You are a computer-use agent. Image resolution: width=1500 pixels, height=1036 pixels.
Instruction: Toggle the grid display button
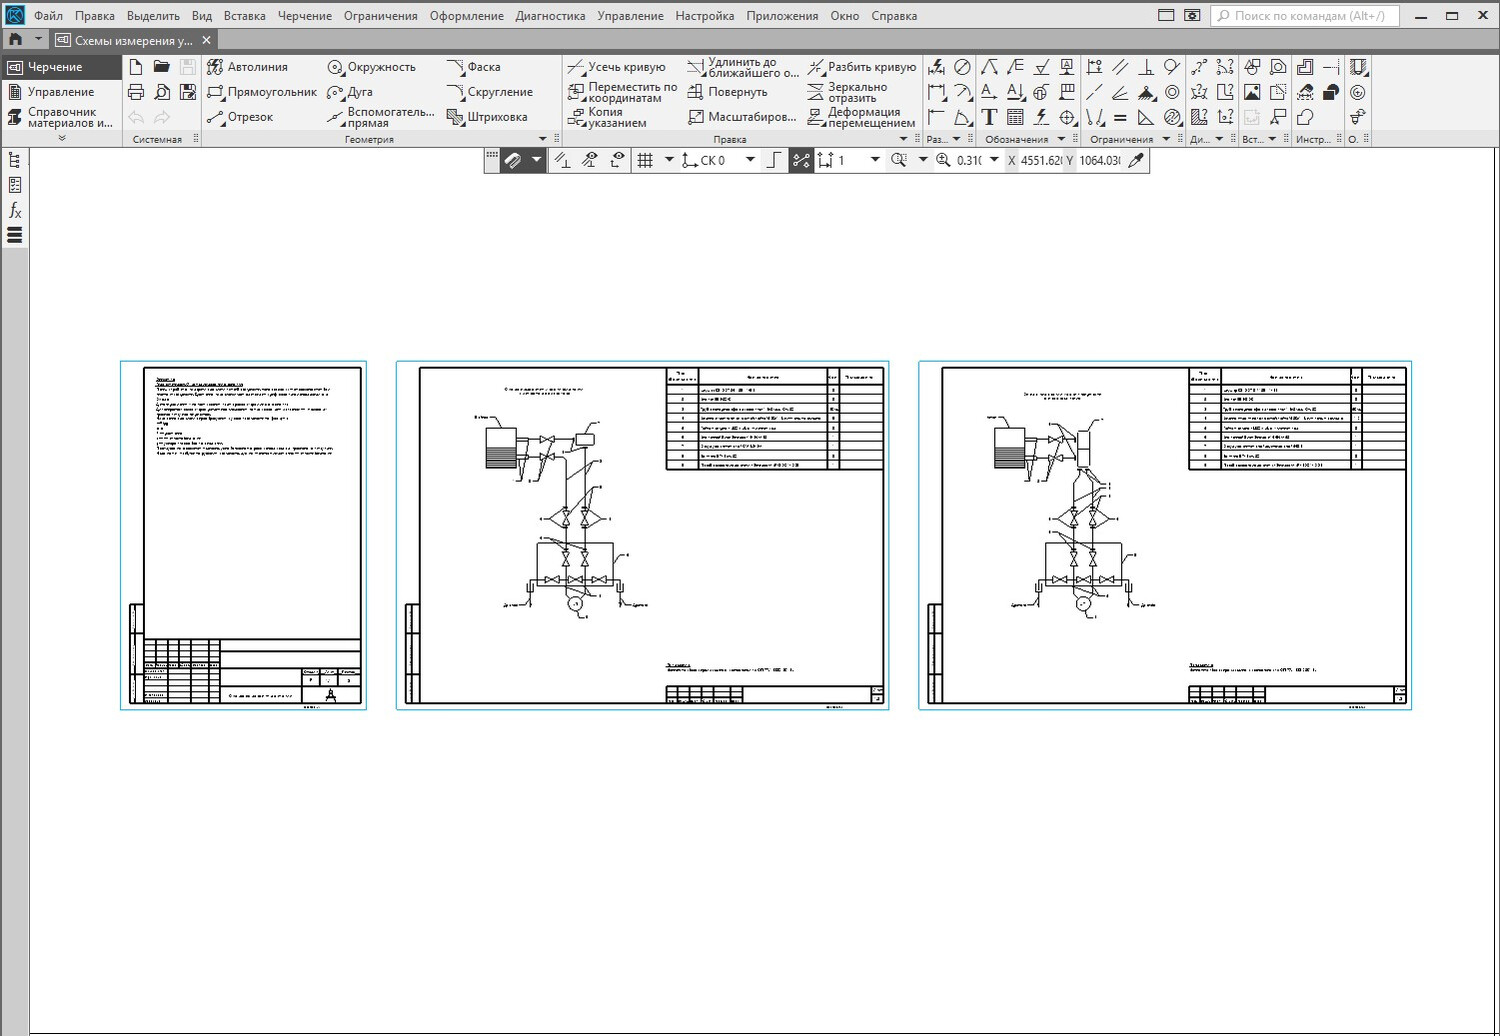(645, 160)
